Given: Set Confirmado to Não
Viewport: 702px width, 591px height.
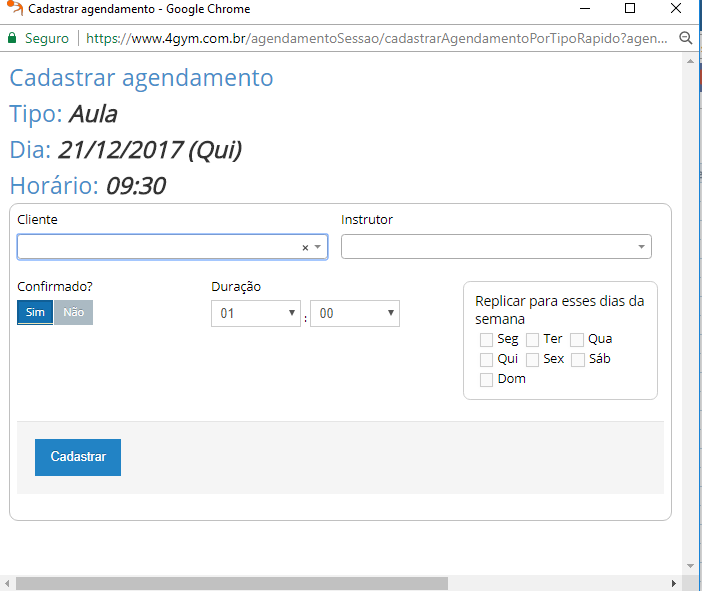Looking at the screenshot, I should [73, 312].
